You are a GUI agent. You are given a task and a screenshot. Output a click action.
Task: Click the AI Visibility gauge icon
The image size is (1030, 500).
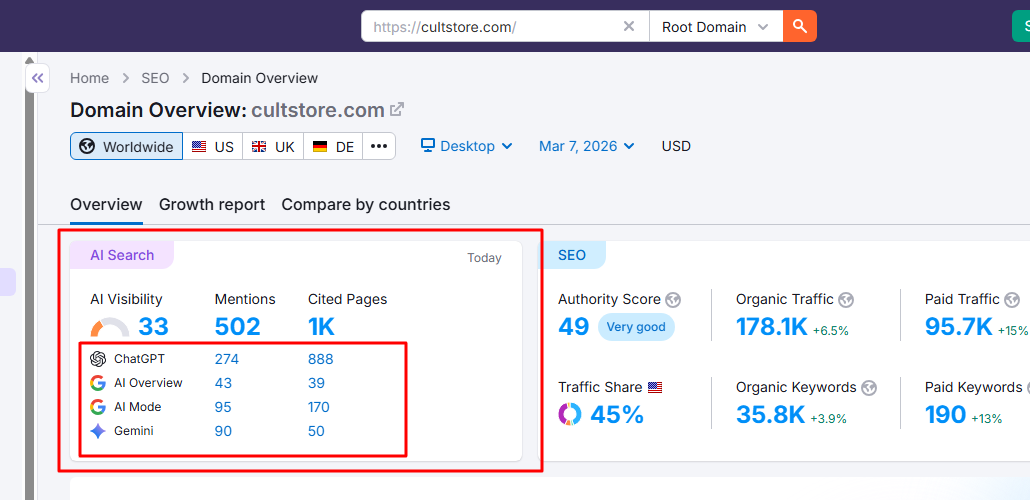[109, 327]
